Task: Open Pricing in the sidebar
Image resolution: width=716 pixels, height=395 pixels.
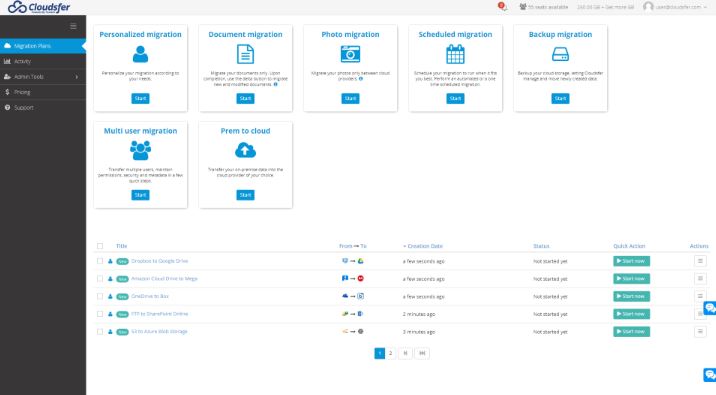Action: (x=43, y=92)
